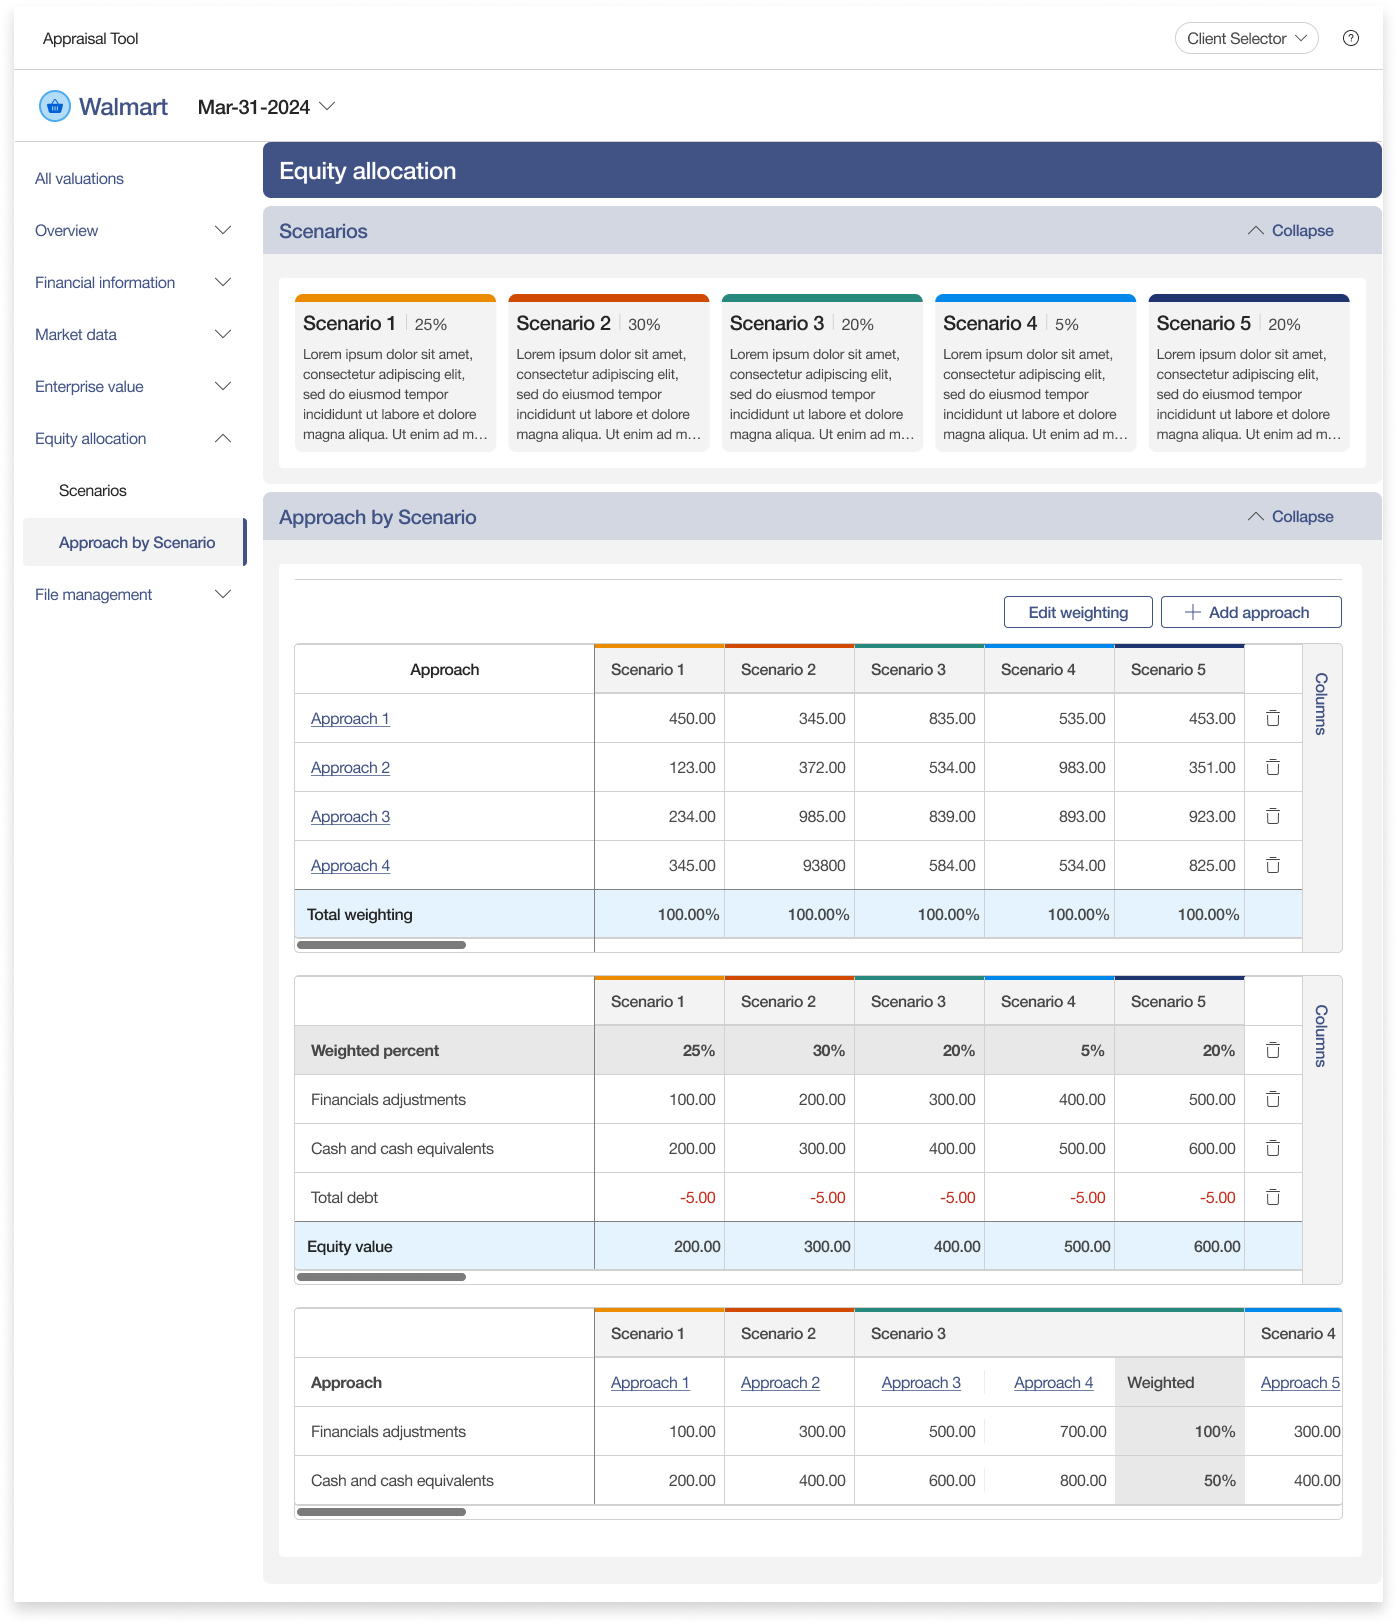
Task: Click the help question mark icon
Action: [1350, 38]
